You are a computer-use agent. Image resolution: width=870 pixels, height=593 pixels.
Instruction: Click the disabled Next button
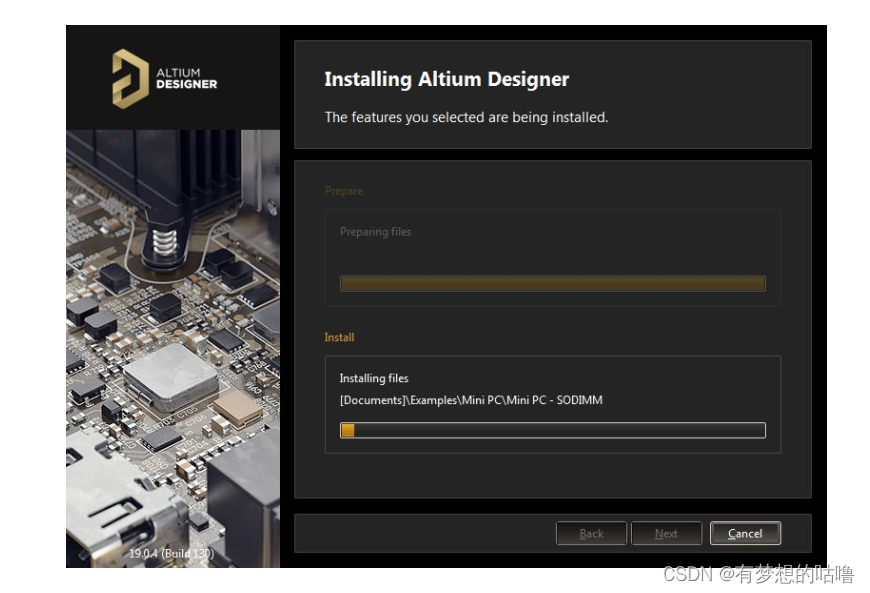(666, 533)
